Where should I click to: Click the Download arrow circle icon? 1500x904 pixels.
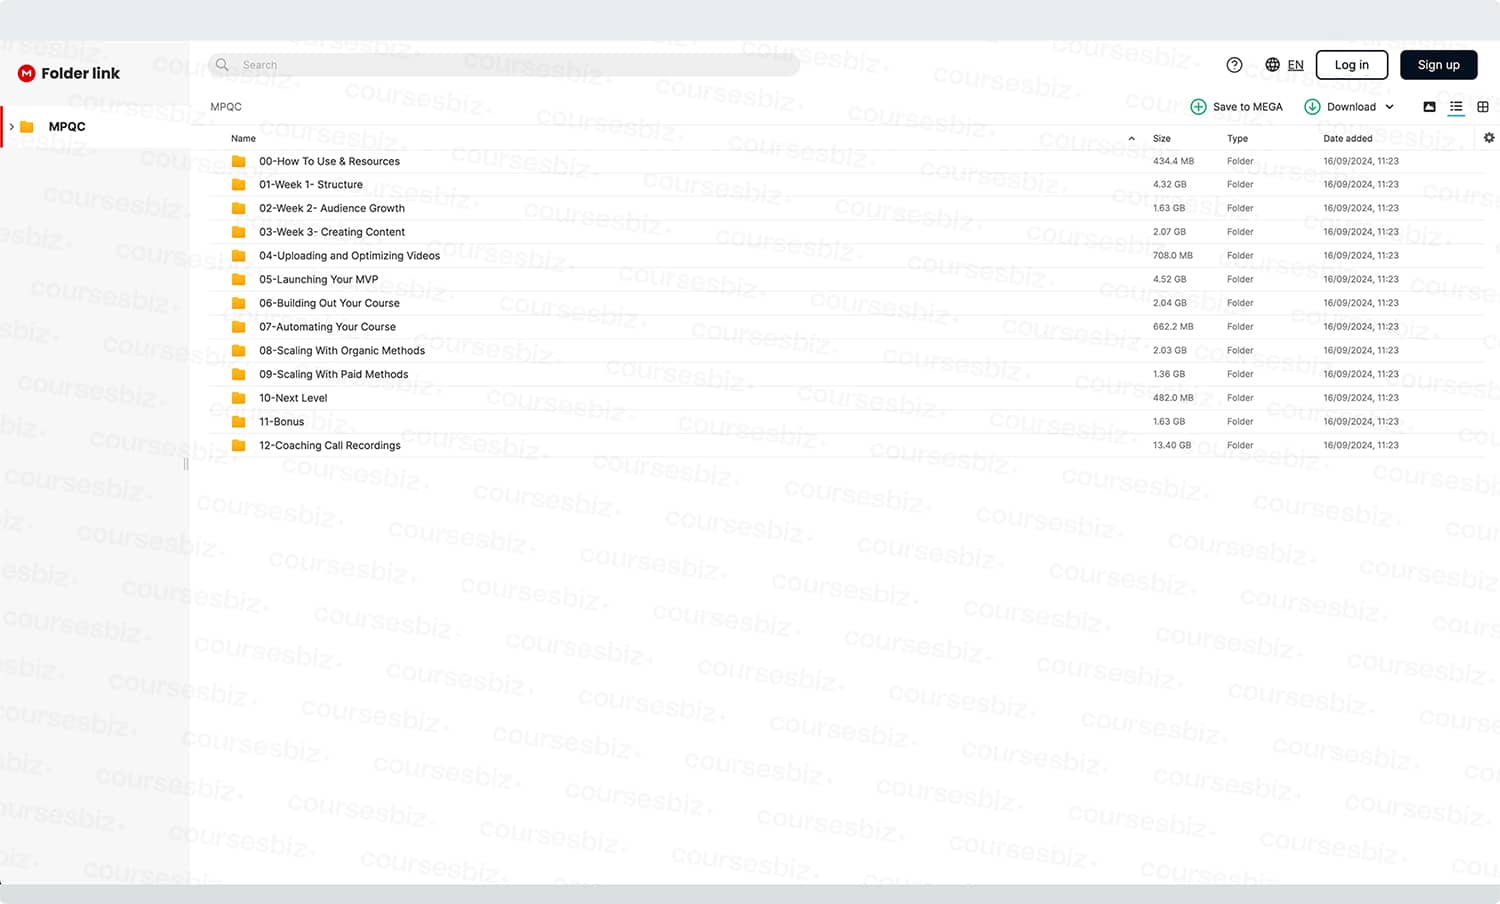[1312, 107]
